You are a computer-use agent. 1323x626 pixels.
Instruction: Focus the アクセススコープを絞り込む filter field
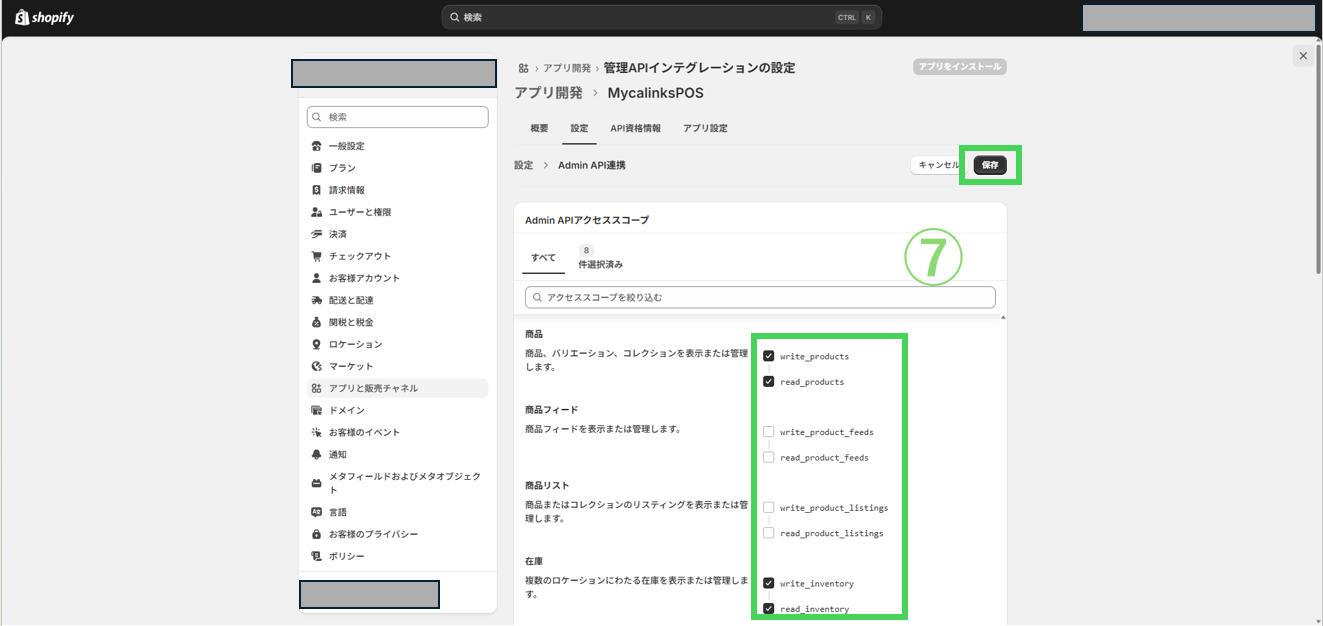coord(760,297)
